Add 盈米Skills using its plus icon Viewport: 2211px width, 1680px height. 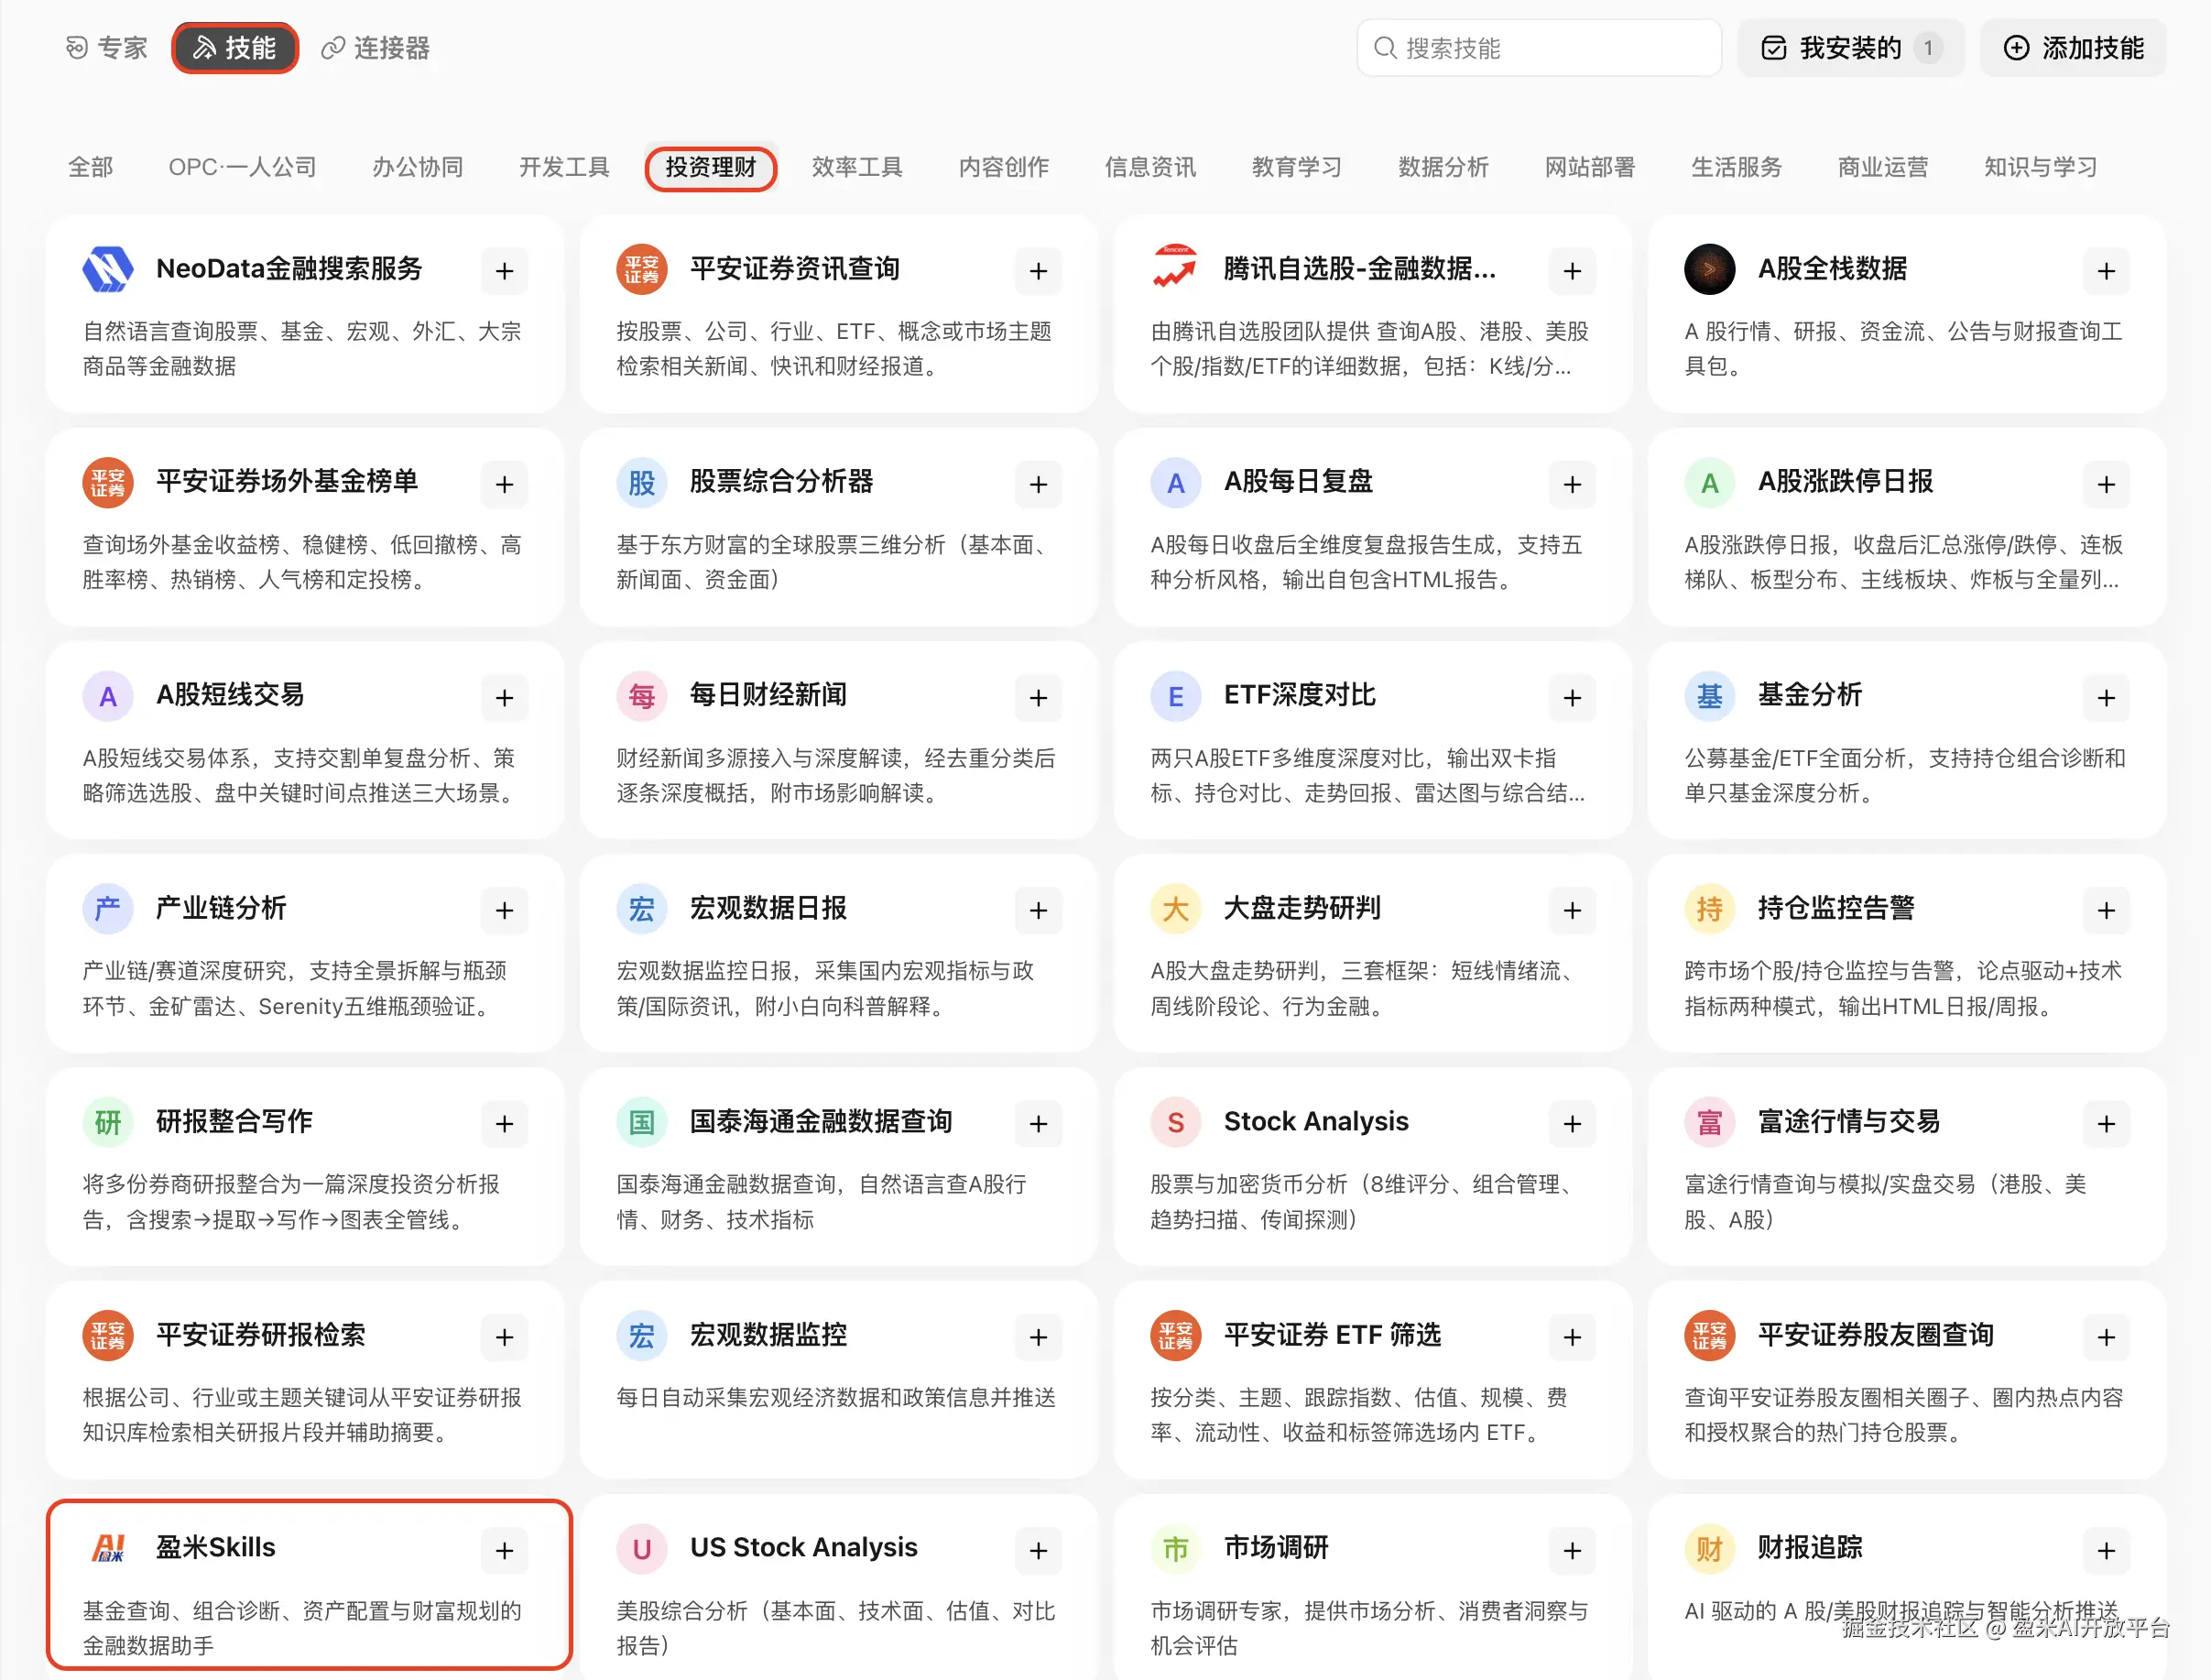click(504, 1550)
